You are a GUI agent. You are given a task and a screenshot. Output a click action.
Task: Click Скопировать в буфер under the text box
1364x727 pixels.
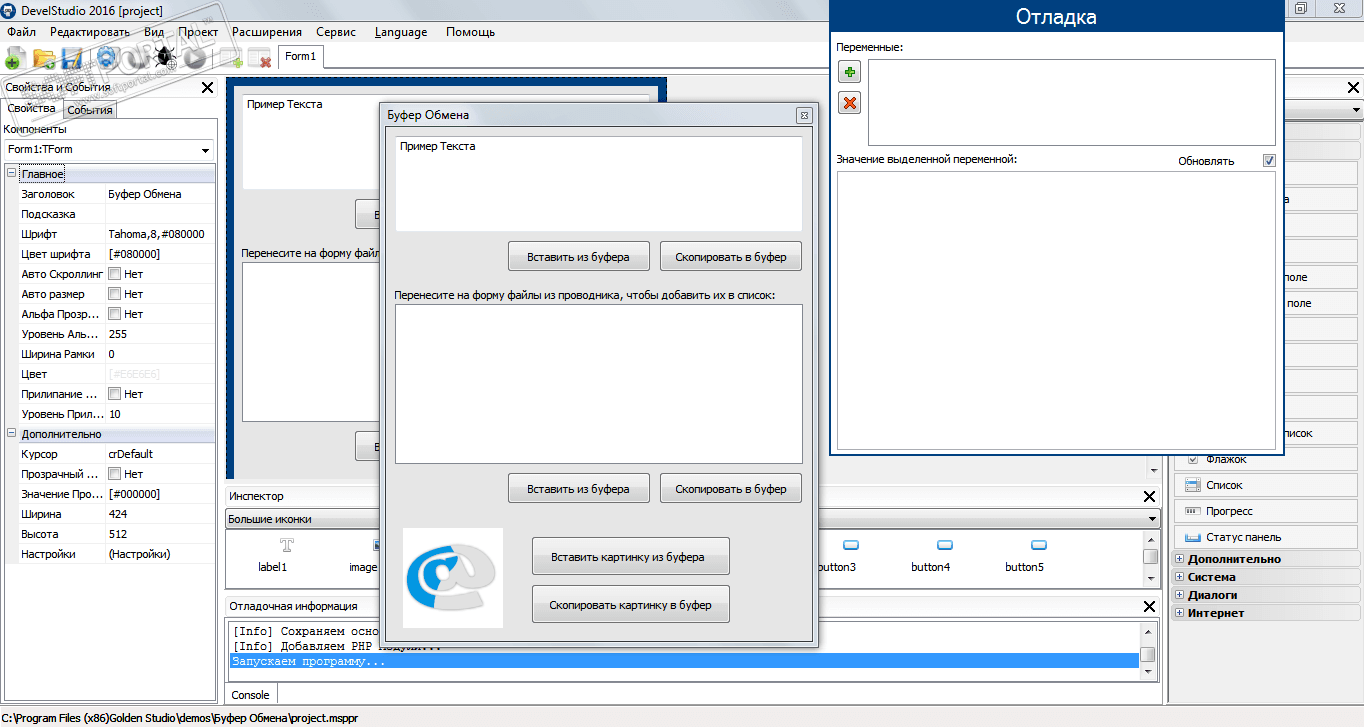731,256
